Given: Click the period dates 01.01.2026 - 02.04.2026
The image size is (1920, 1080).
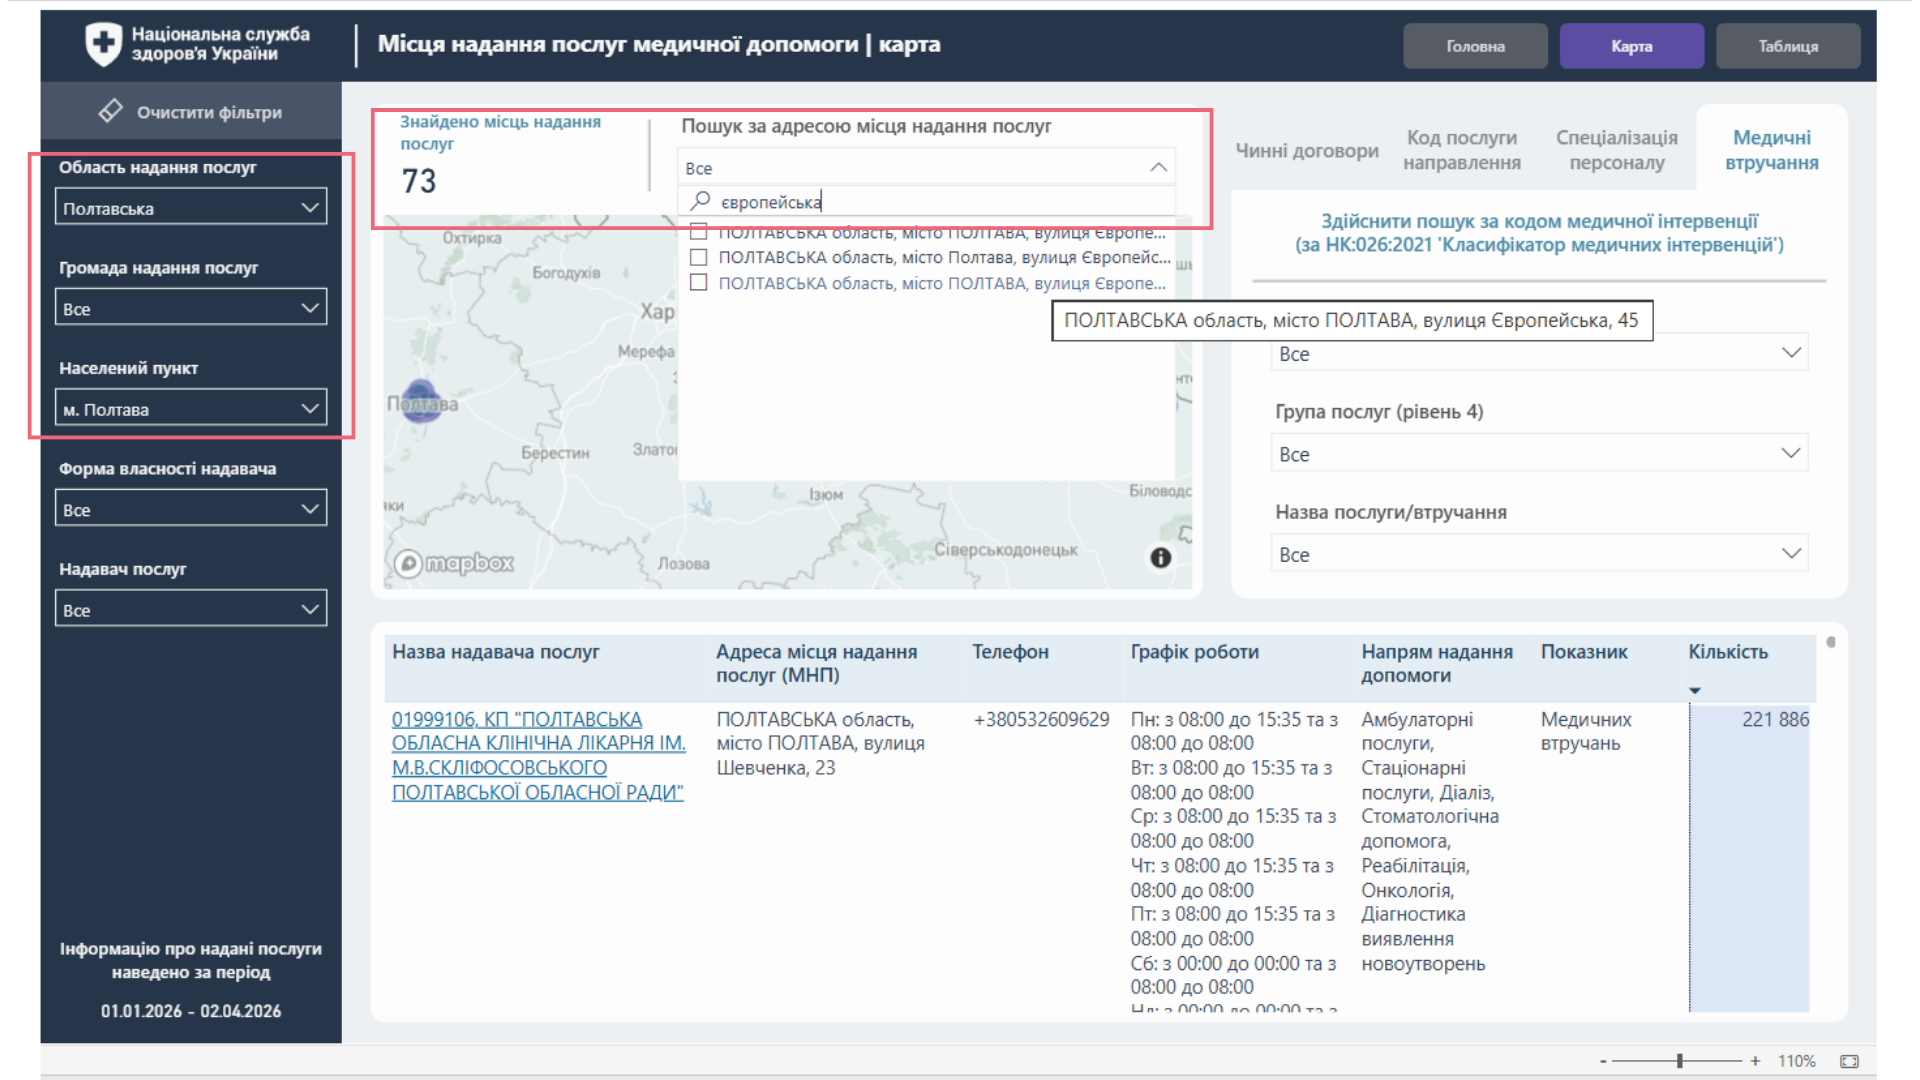Looking at the screenshot, I should coord(191,1011).
